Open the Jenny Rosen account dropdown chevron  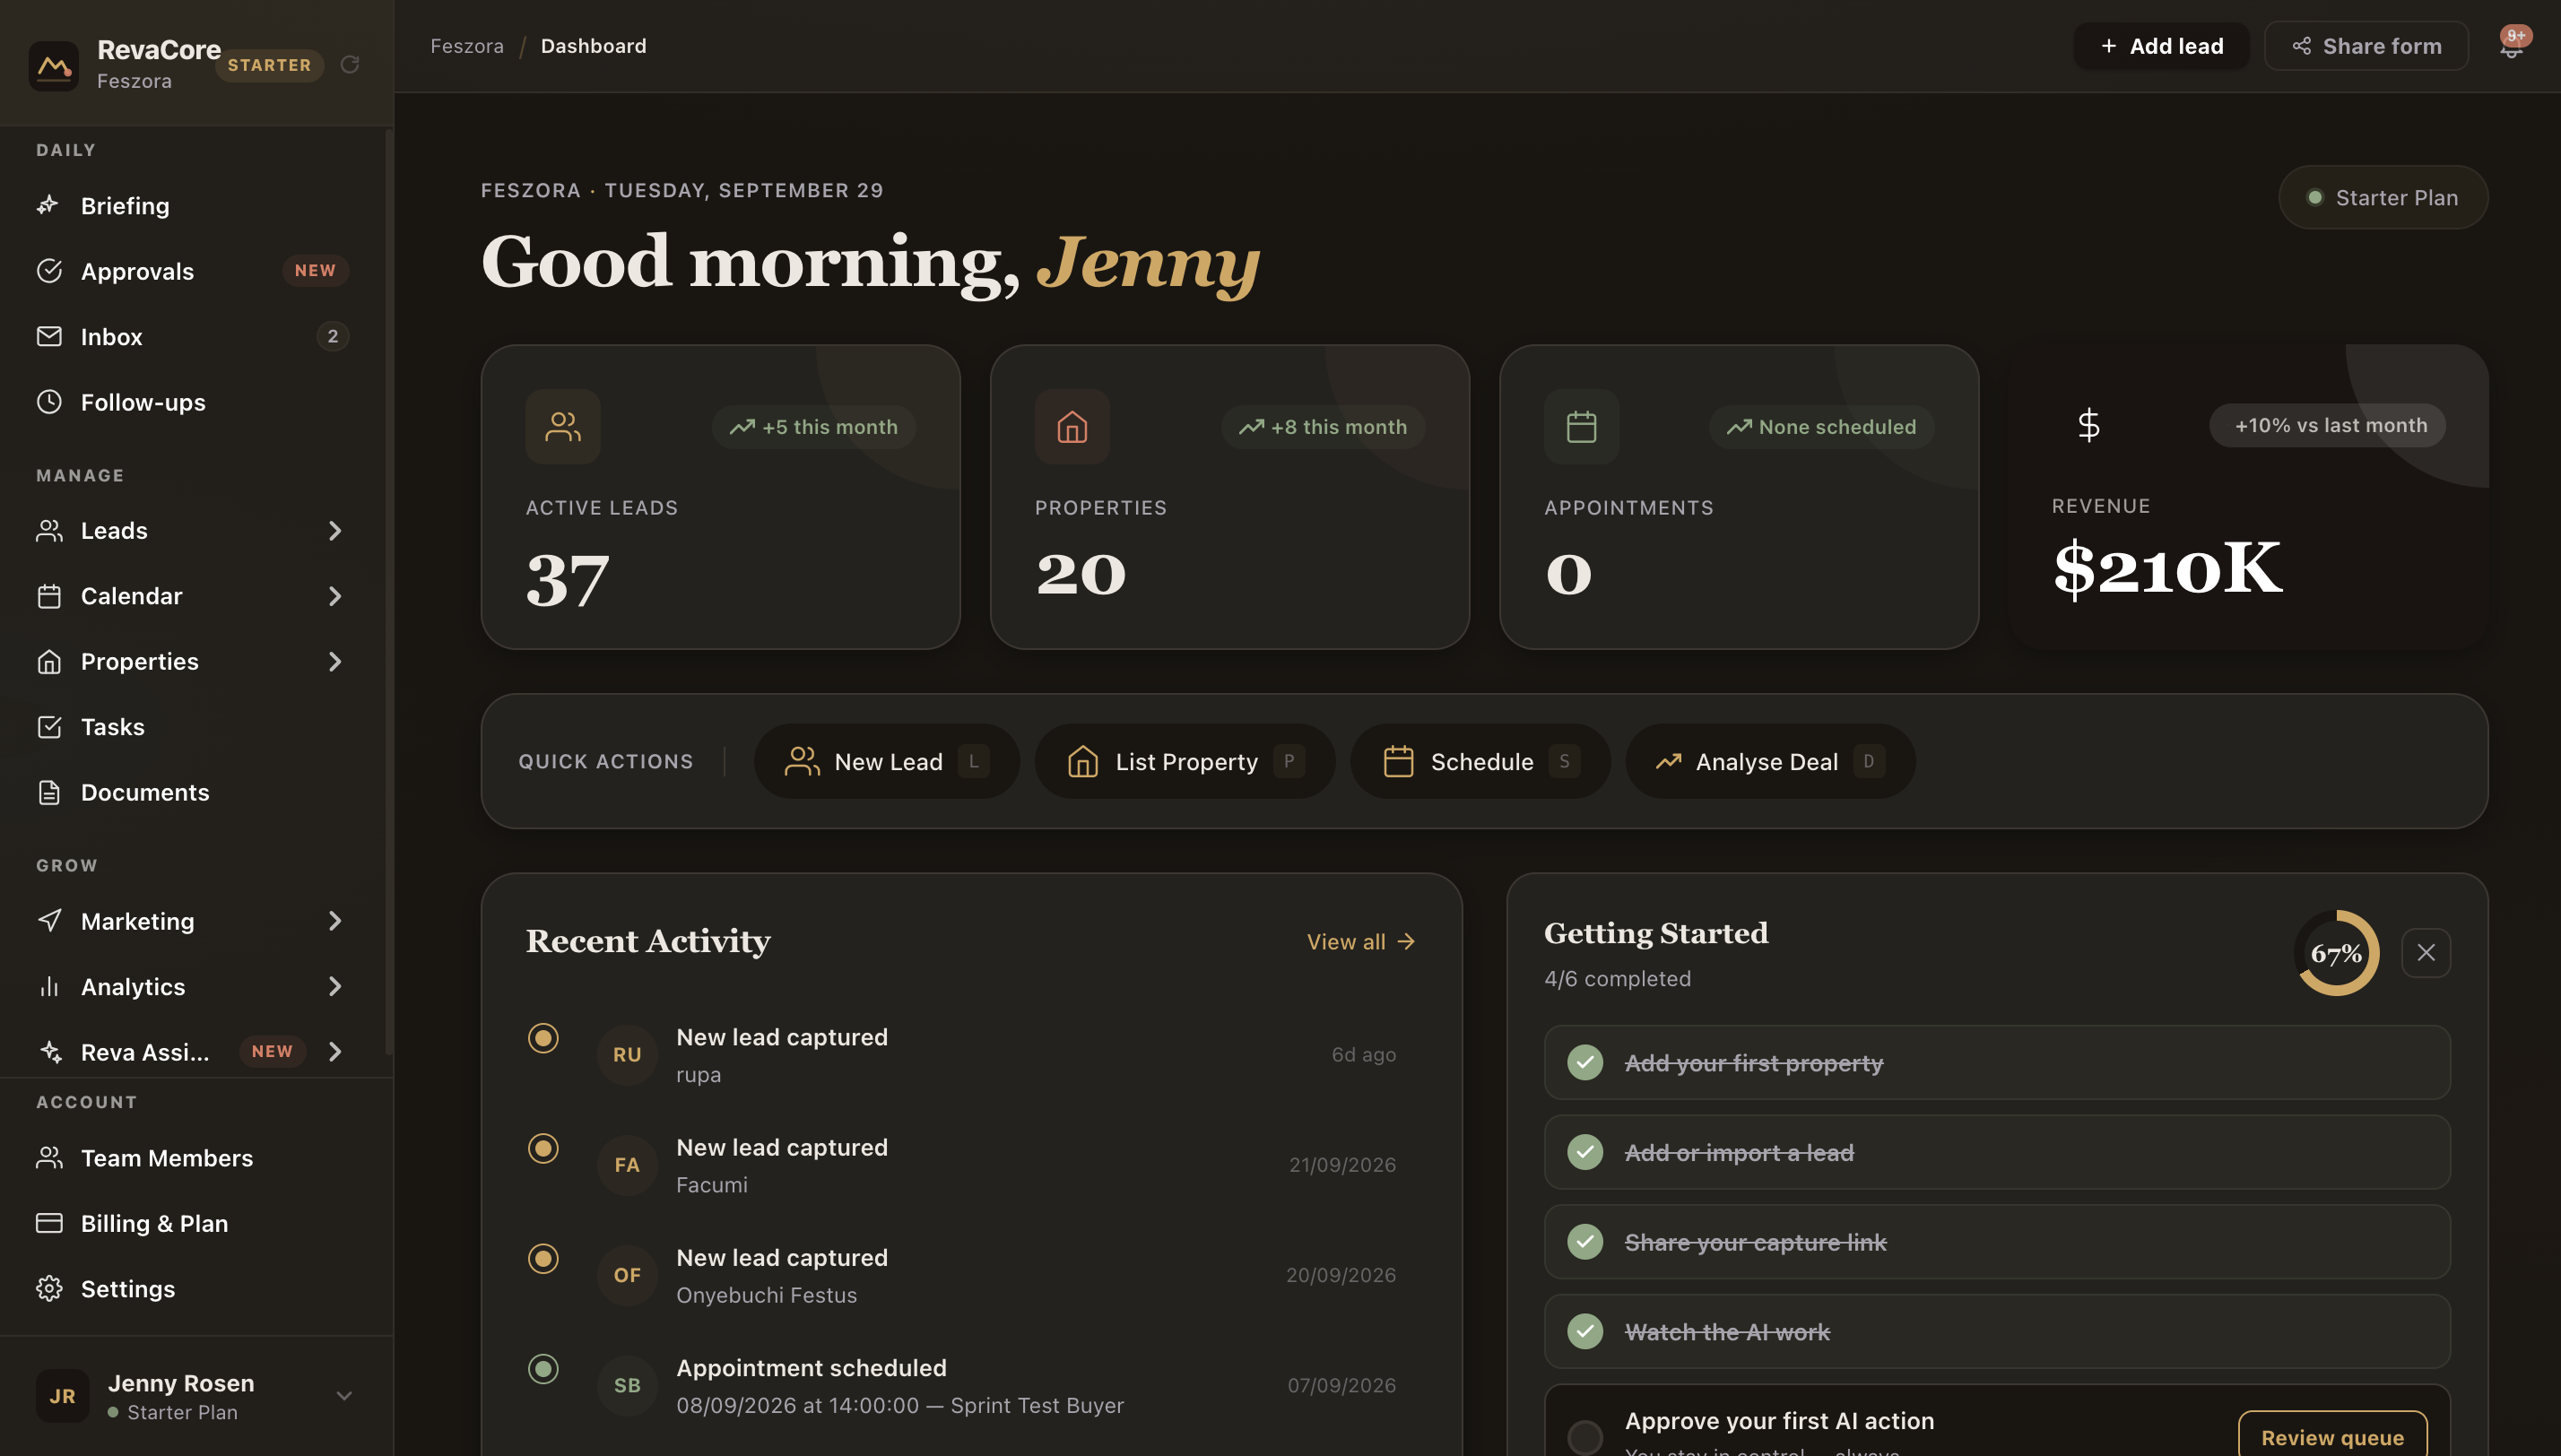(344, 1395)
